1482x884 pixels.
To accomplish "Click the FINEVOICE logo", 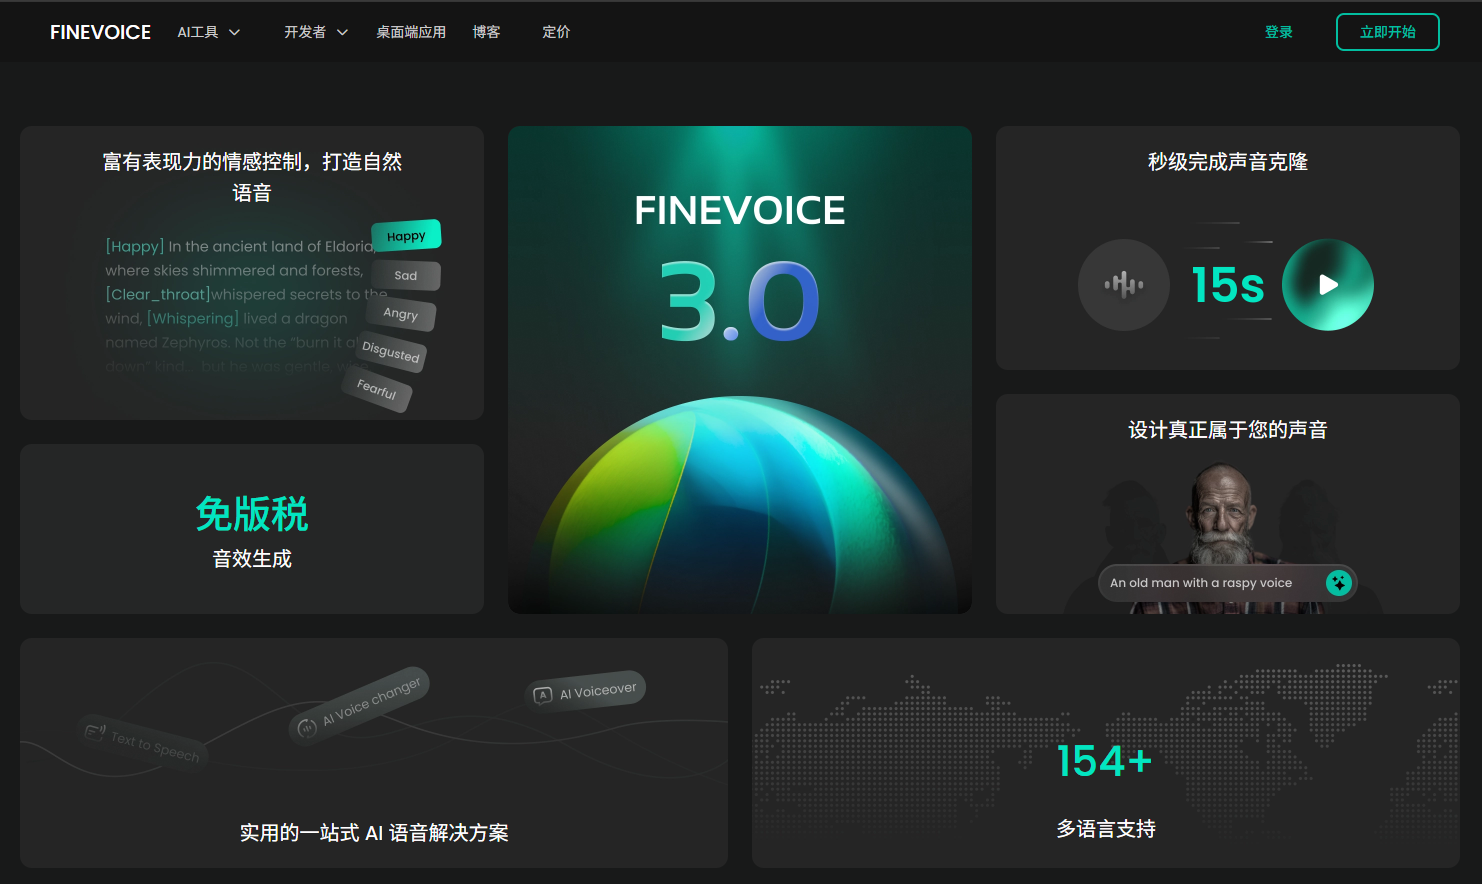I will (100, 31).
